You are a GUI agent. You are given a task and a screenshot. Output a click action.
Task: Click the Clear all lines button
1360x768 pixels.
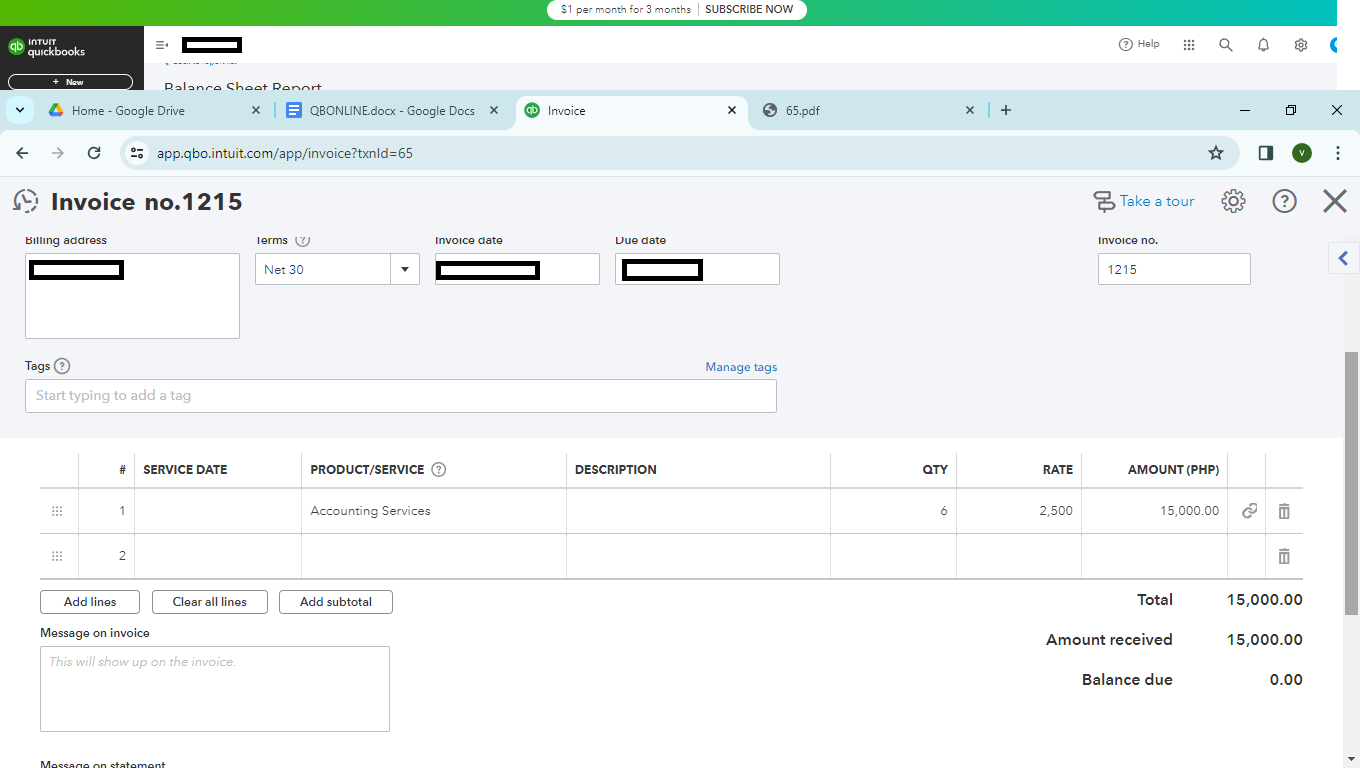pos(210,602)
